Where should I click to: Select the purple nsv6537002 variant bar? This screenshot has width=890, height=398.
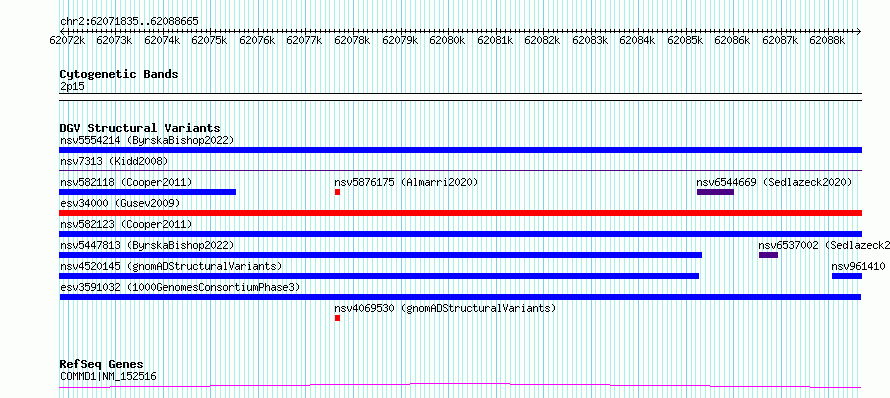[x=769, y=255]
